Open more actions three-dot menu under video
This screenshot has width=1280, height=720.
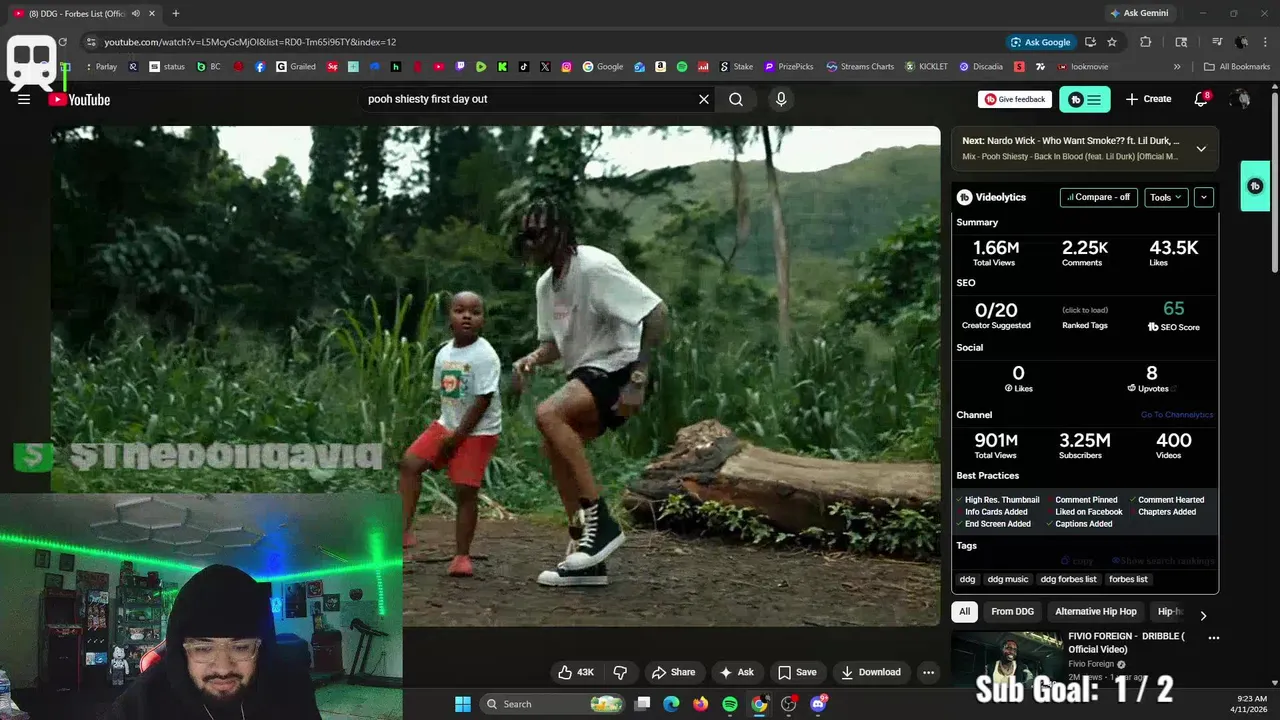[928, 672]
